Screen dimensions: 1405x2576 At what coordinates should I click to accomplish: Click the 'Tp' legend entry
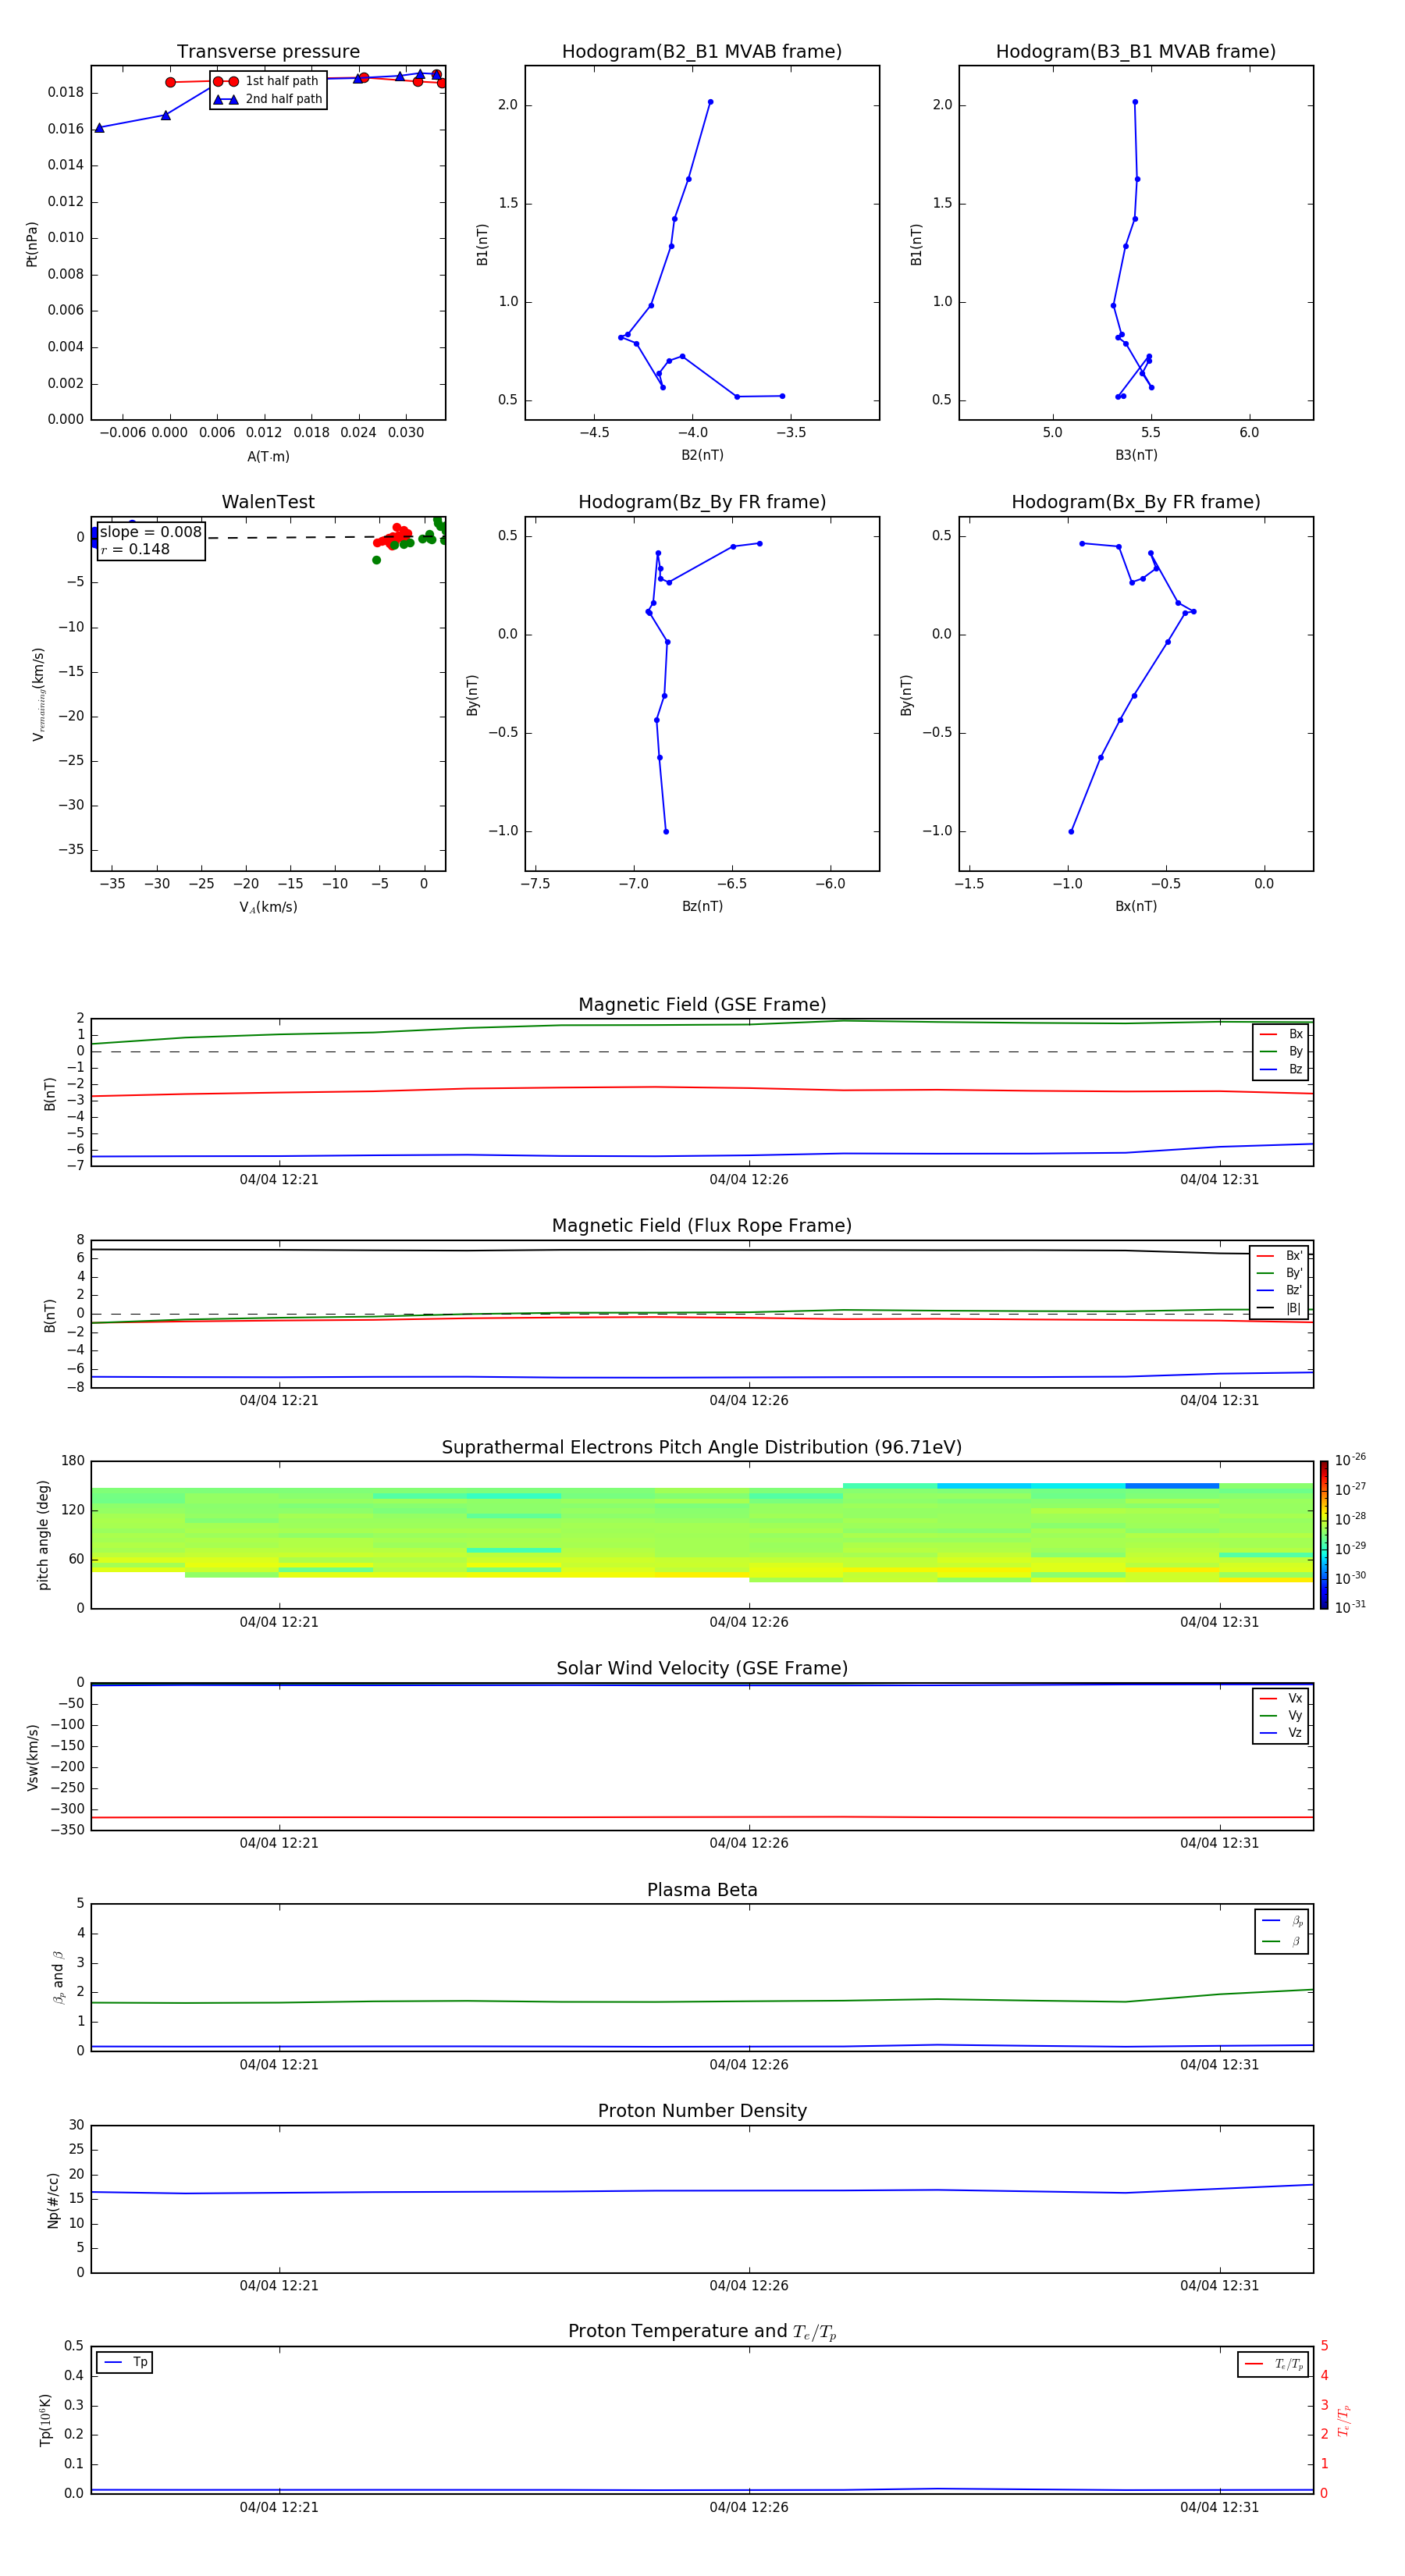click(x=125, y=2362)
